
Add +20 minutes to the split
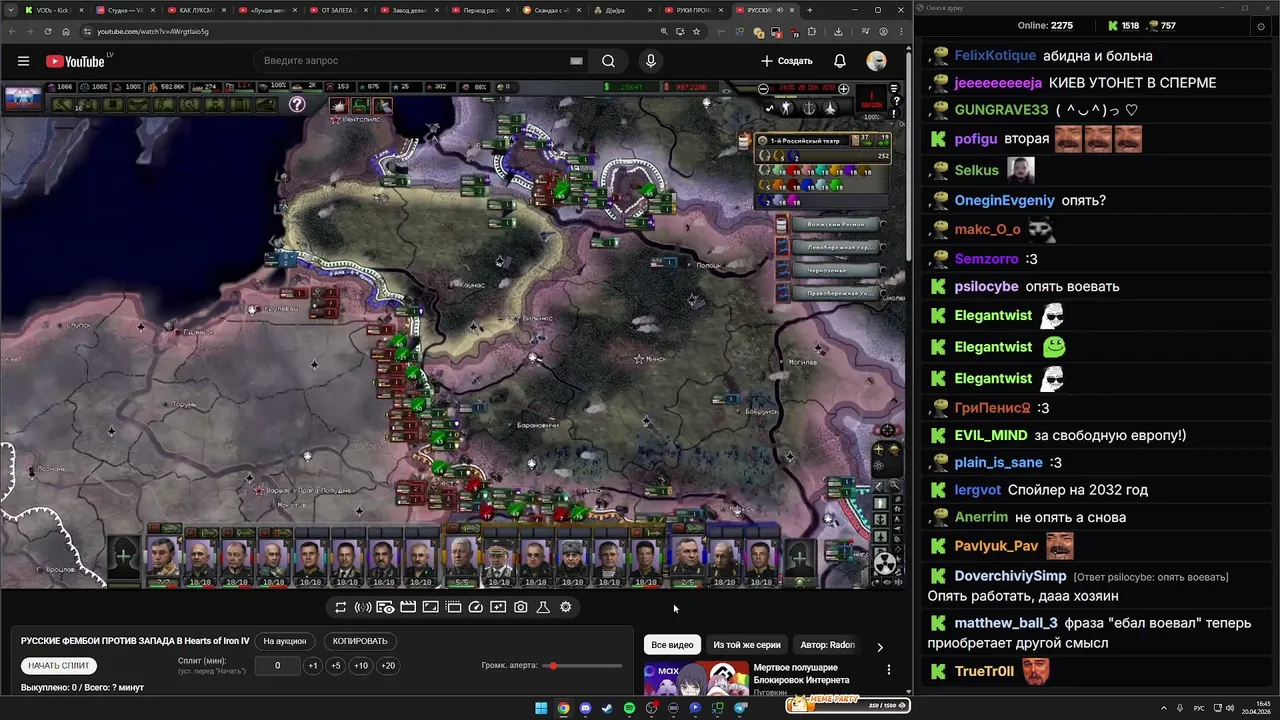(x=388, y=666)
